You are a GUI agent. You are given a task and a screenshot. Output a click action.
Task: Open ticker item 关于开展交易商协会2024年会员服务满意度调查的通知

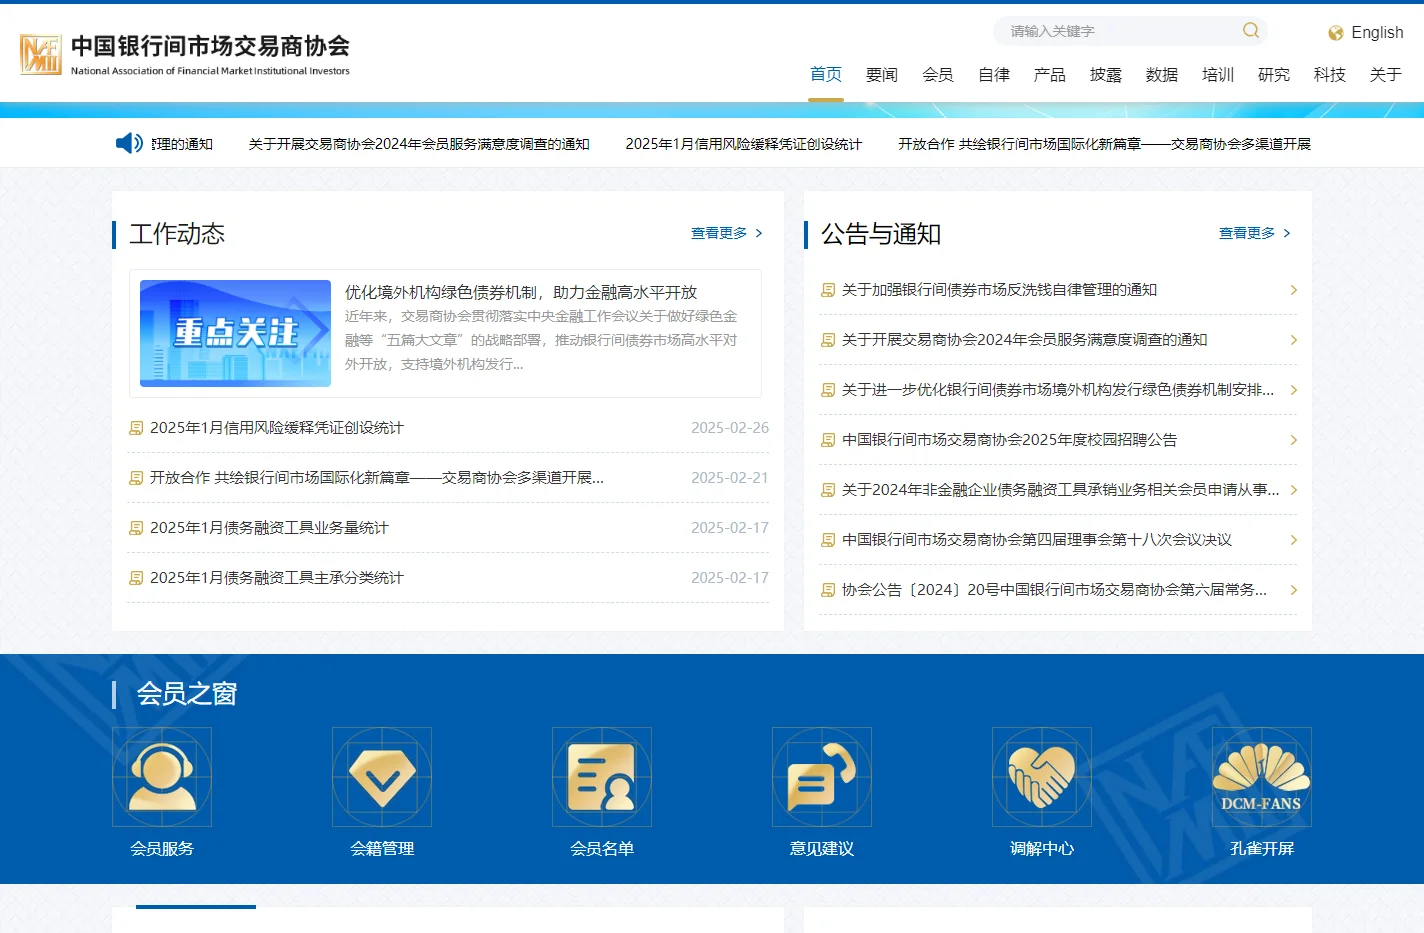419,144
